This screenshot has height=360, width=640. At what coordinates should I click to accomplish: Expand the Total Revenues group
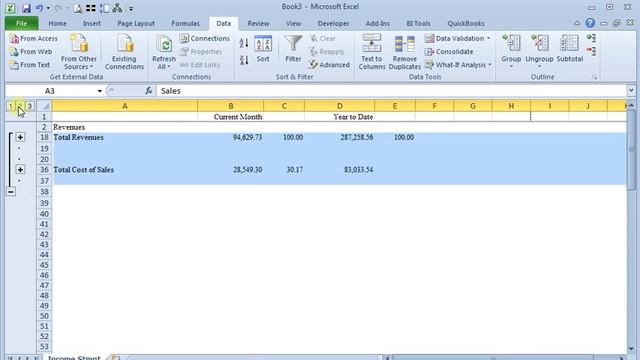coord(20,137)
